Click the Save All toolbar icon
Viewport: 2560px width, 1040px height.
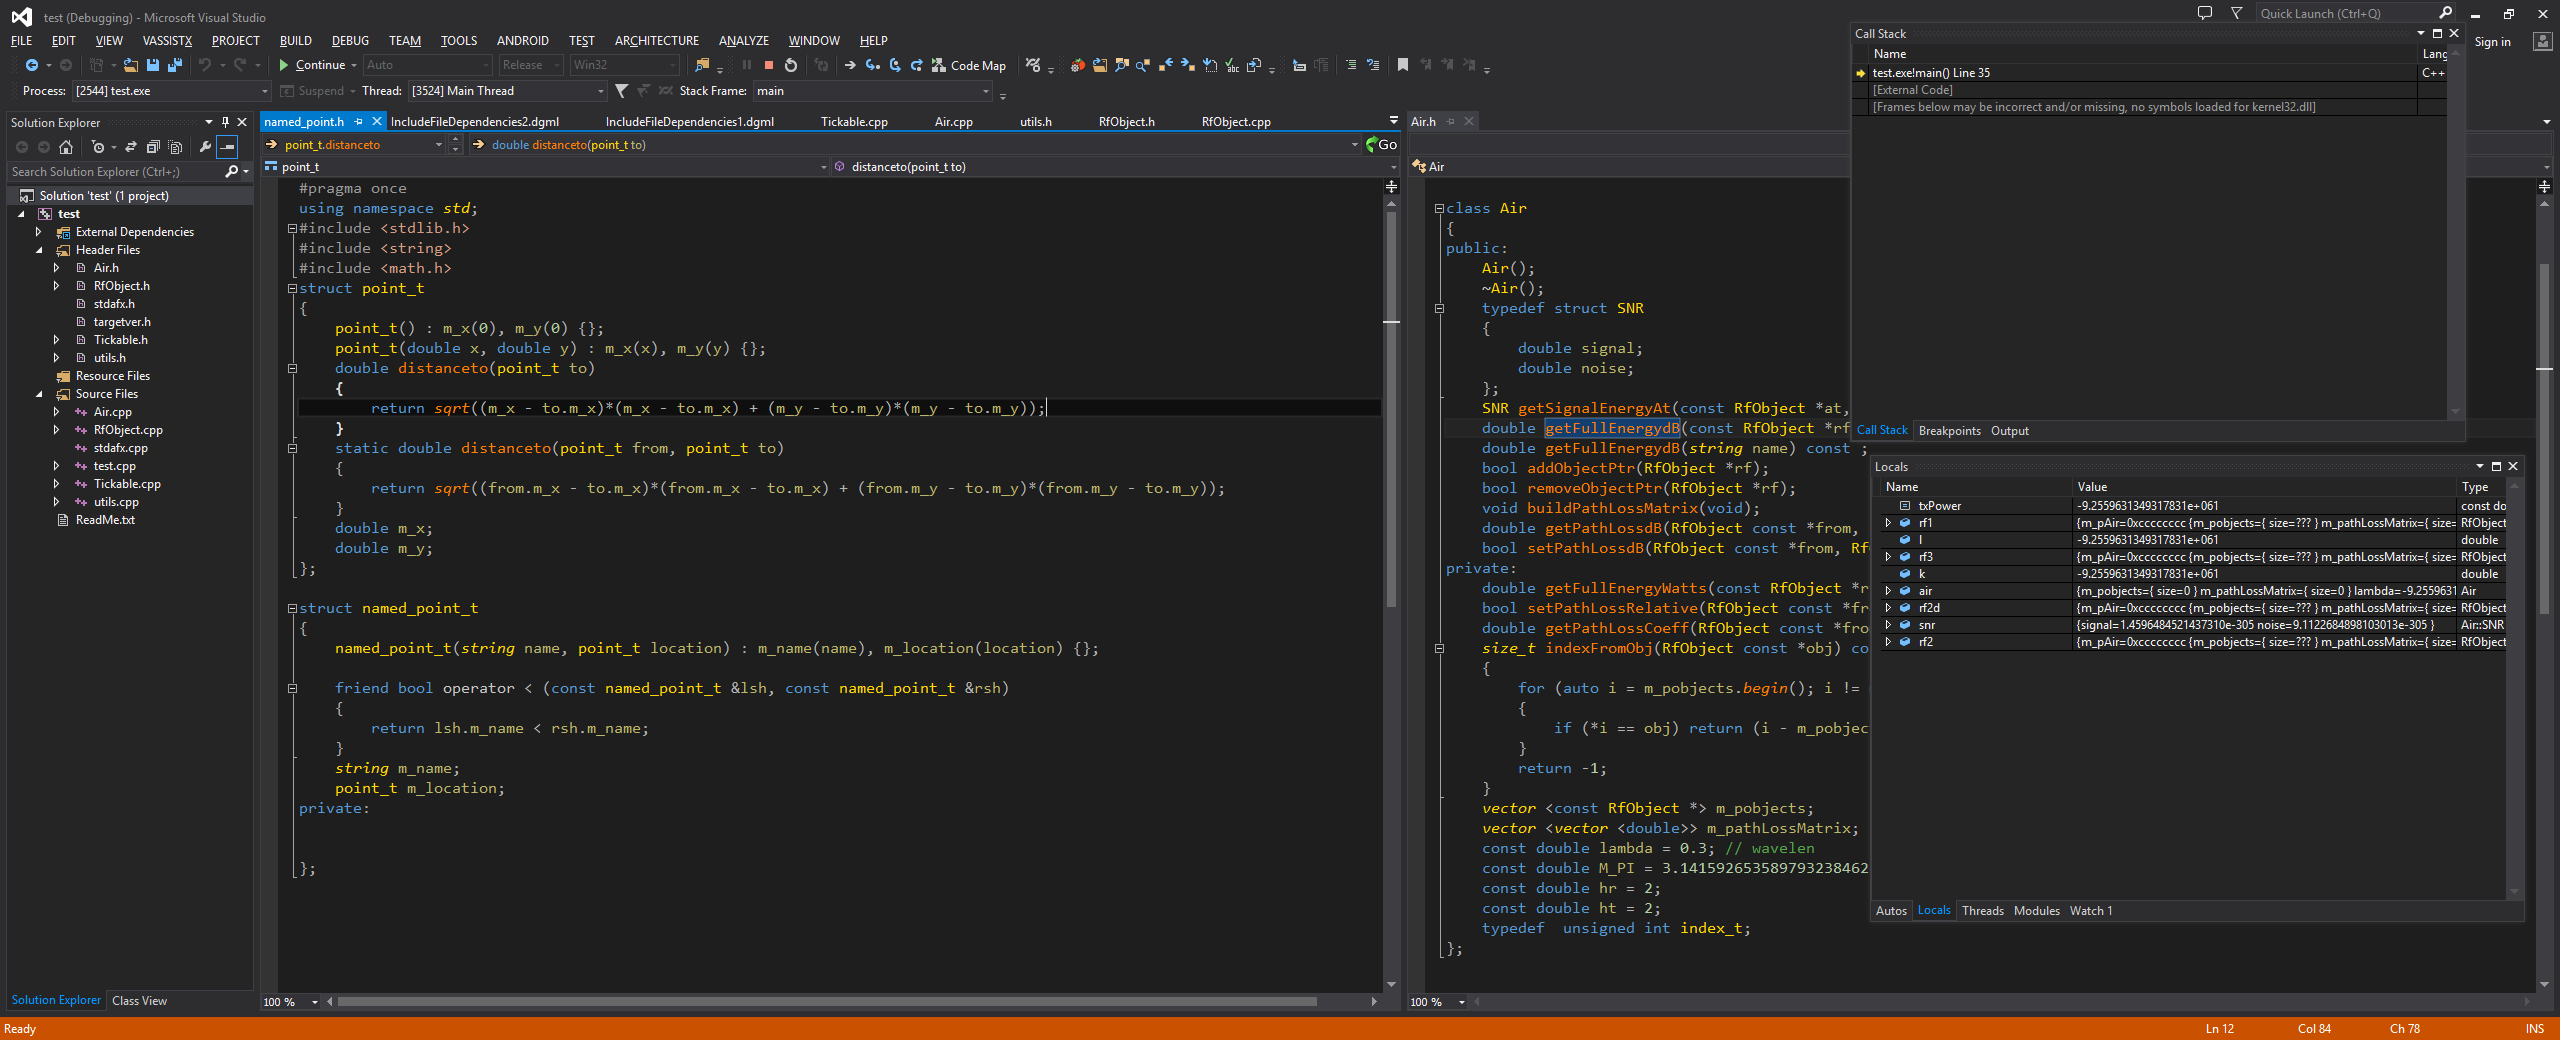(x=175, y=65)
